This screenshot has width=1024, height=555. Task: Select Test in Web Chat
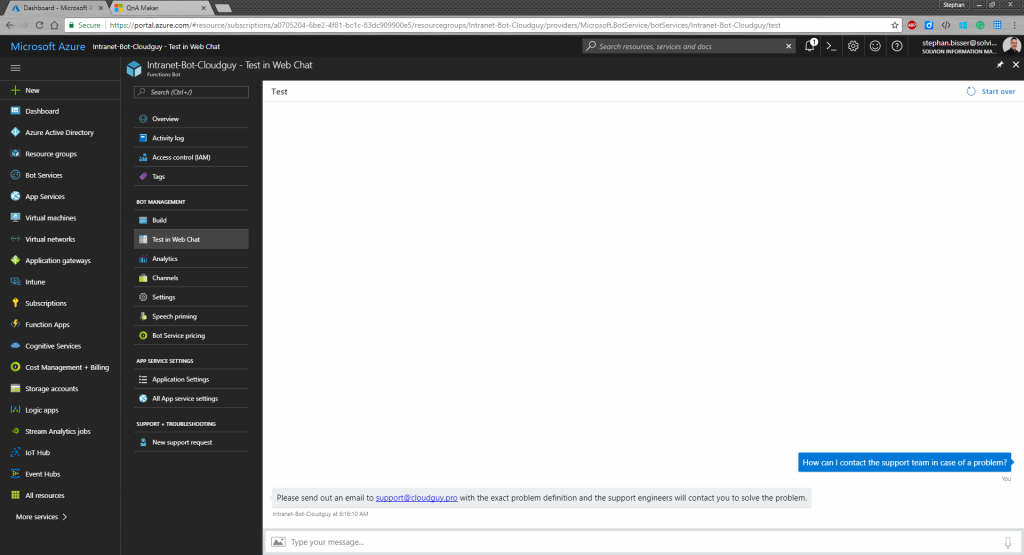tap(191, 239)
